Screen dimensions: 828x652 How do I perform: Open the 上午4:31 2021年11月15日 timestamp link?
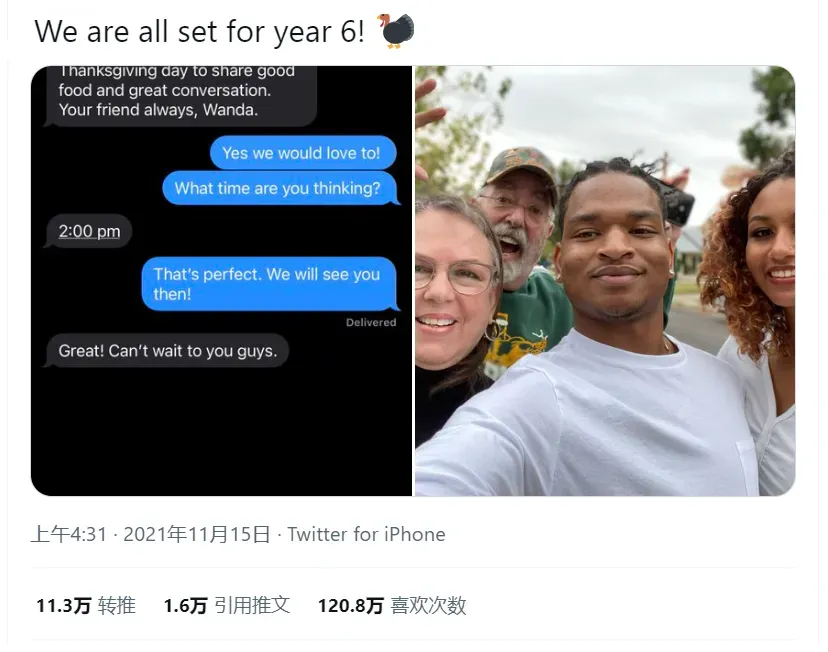[150, 534]
